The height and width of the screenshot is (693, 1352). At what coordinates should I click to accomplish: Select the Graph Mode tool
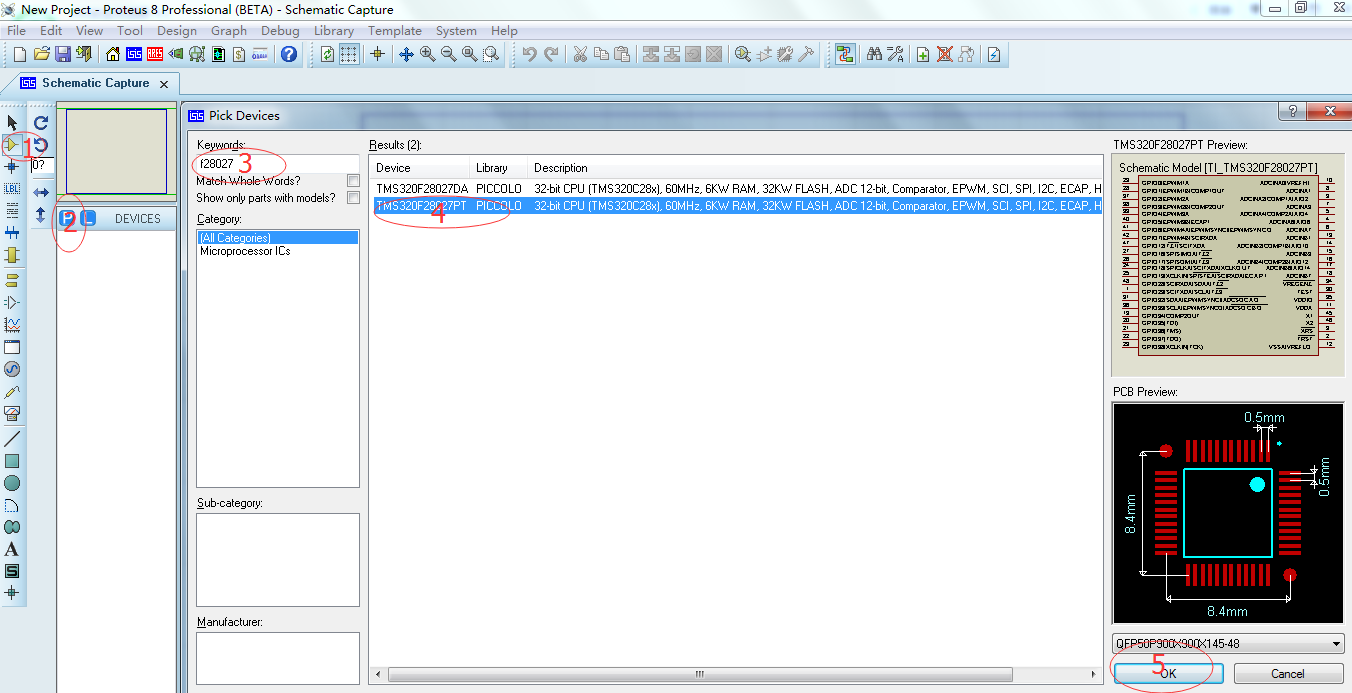pos(12,325)
